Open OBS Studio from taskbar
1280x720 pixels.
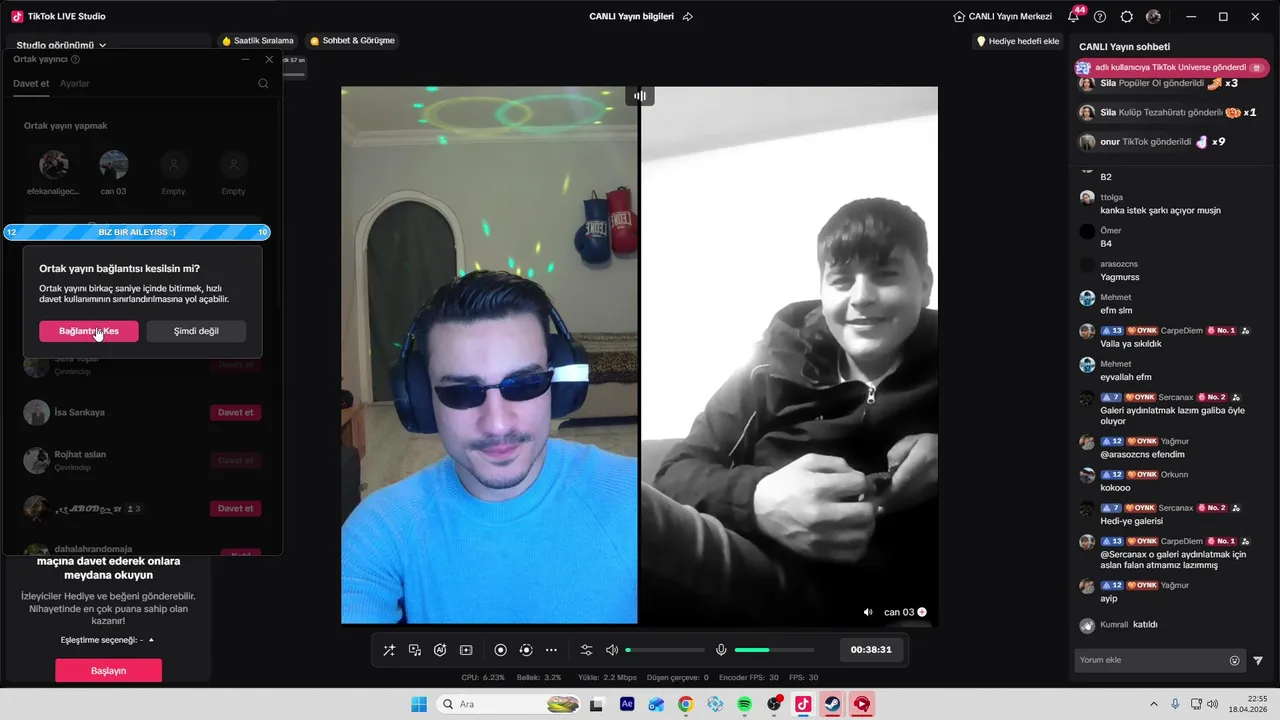[774, 704]
